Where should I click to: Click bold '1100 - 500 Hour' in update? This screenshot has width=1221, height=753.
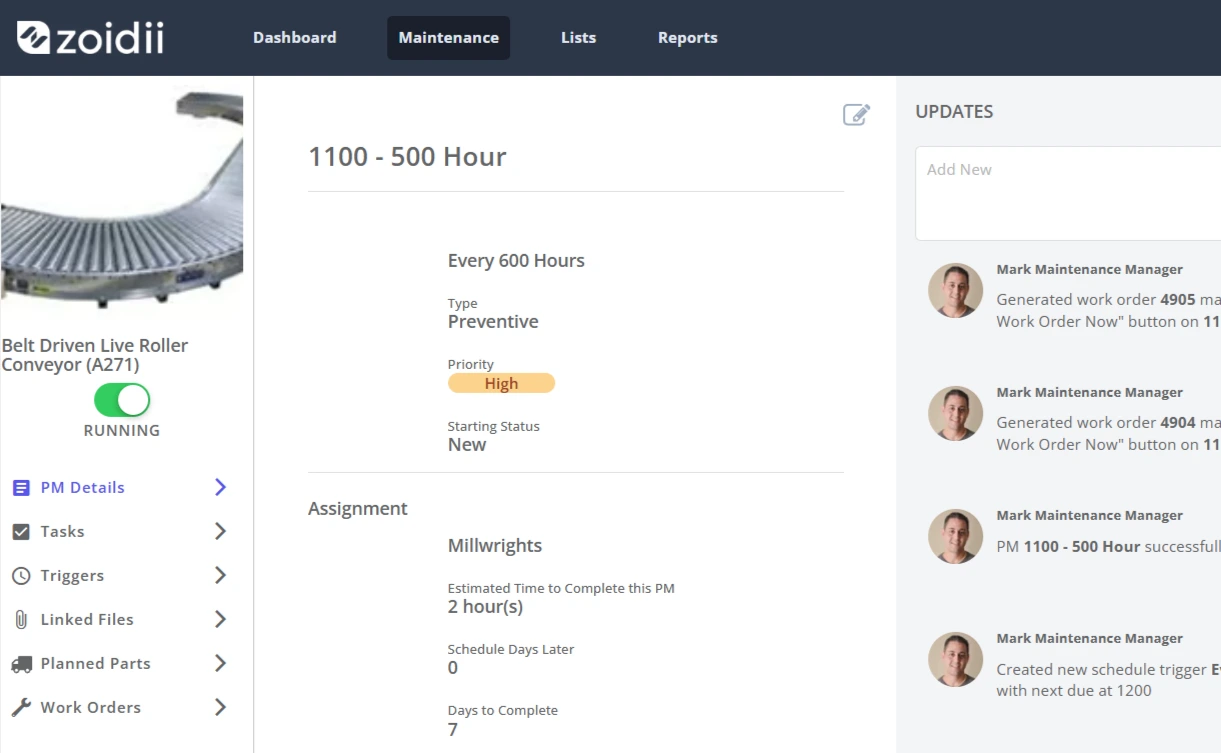click(x=1082, y=547)
